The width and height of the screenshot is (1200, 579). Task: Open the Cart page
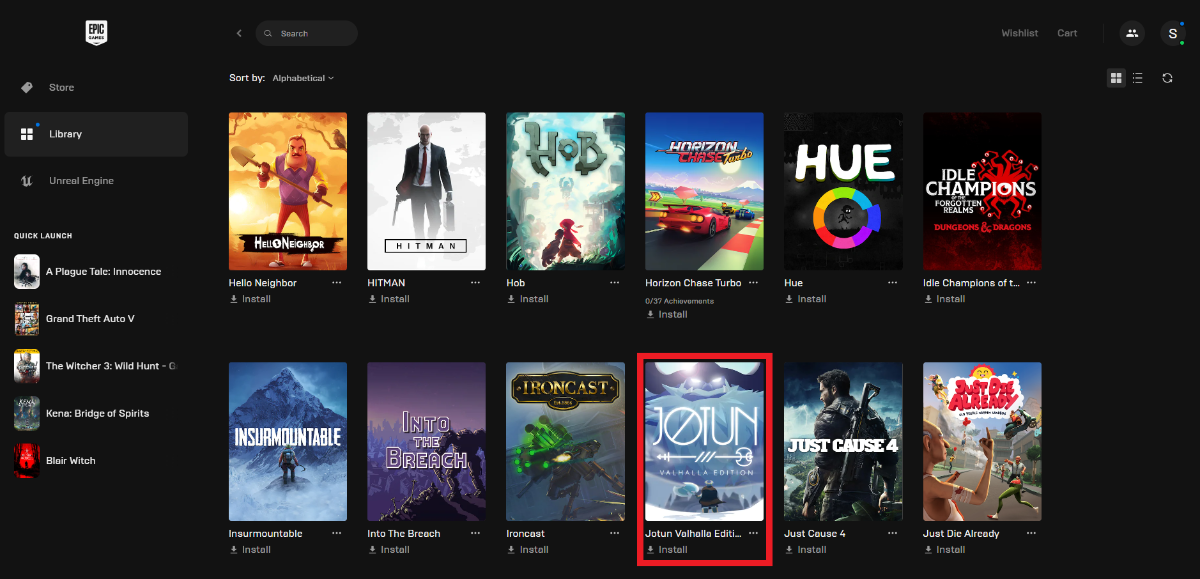[1067, 33]
